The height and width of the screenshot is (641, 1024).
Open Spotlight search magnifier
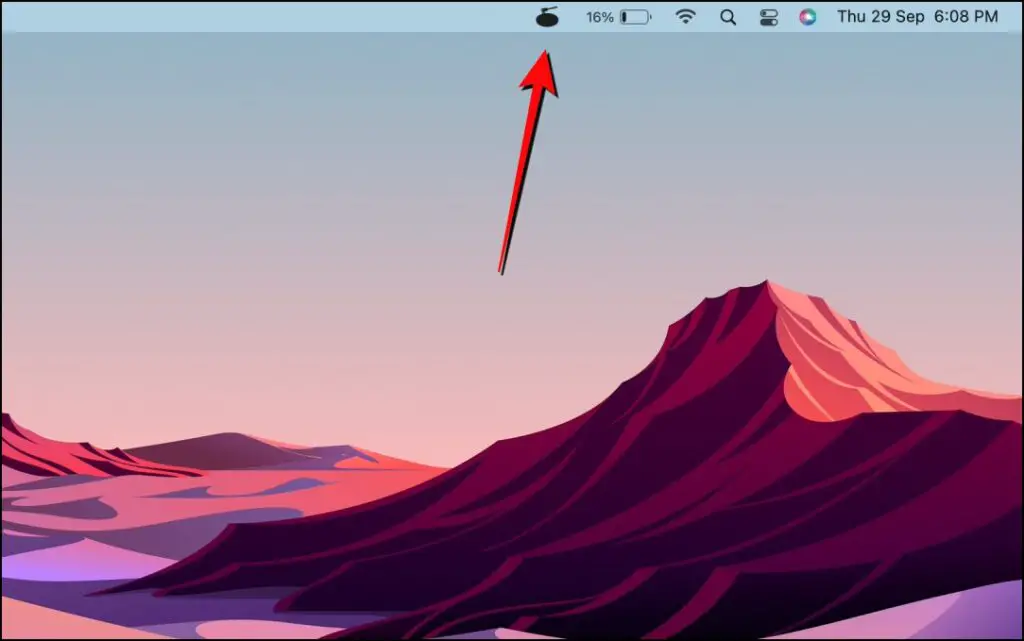(728, 17)
